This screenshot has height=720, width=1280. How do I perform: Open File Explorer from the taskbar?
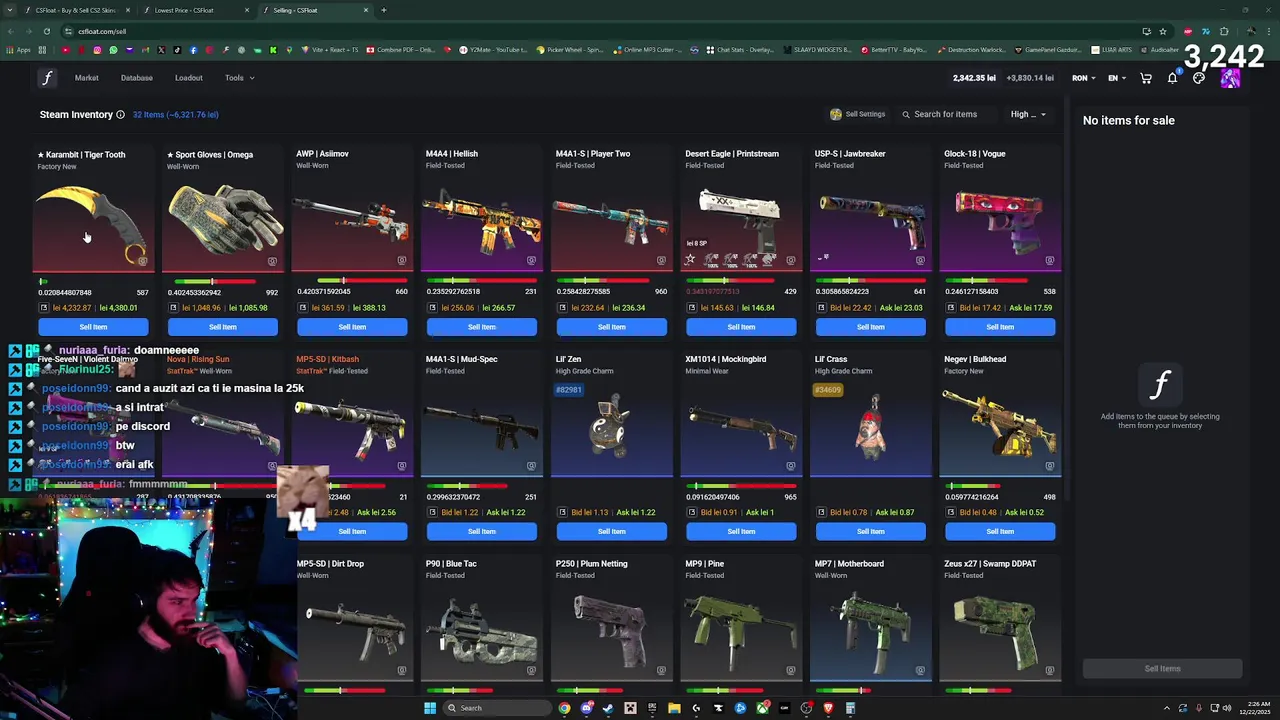click(x=674, y=708)
